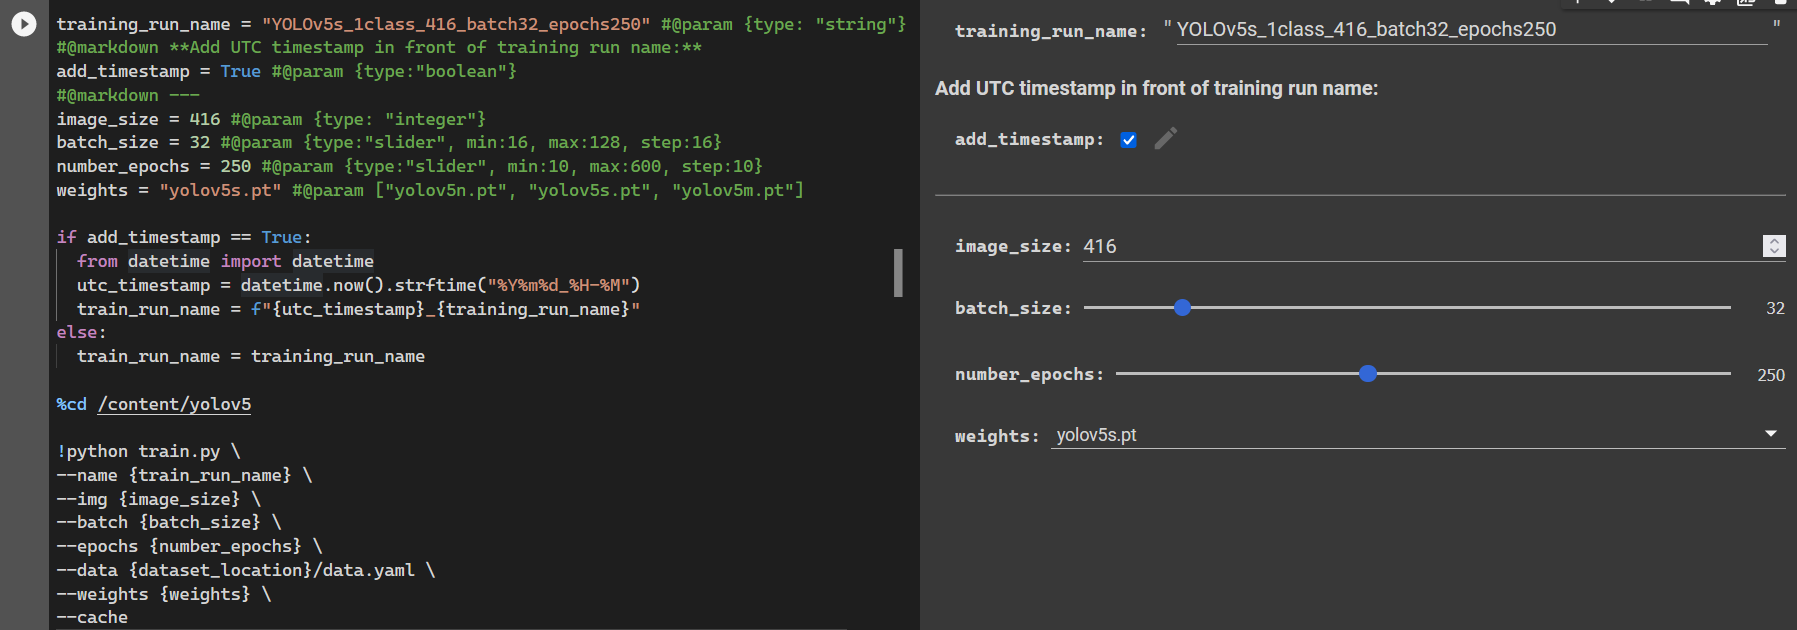Click the code line 'weights = "yolov5s.pt"'
The width and height of the screenshot is (1797, 630).
(x=169, y=190)
